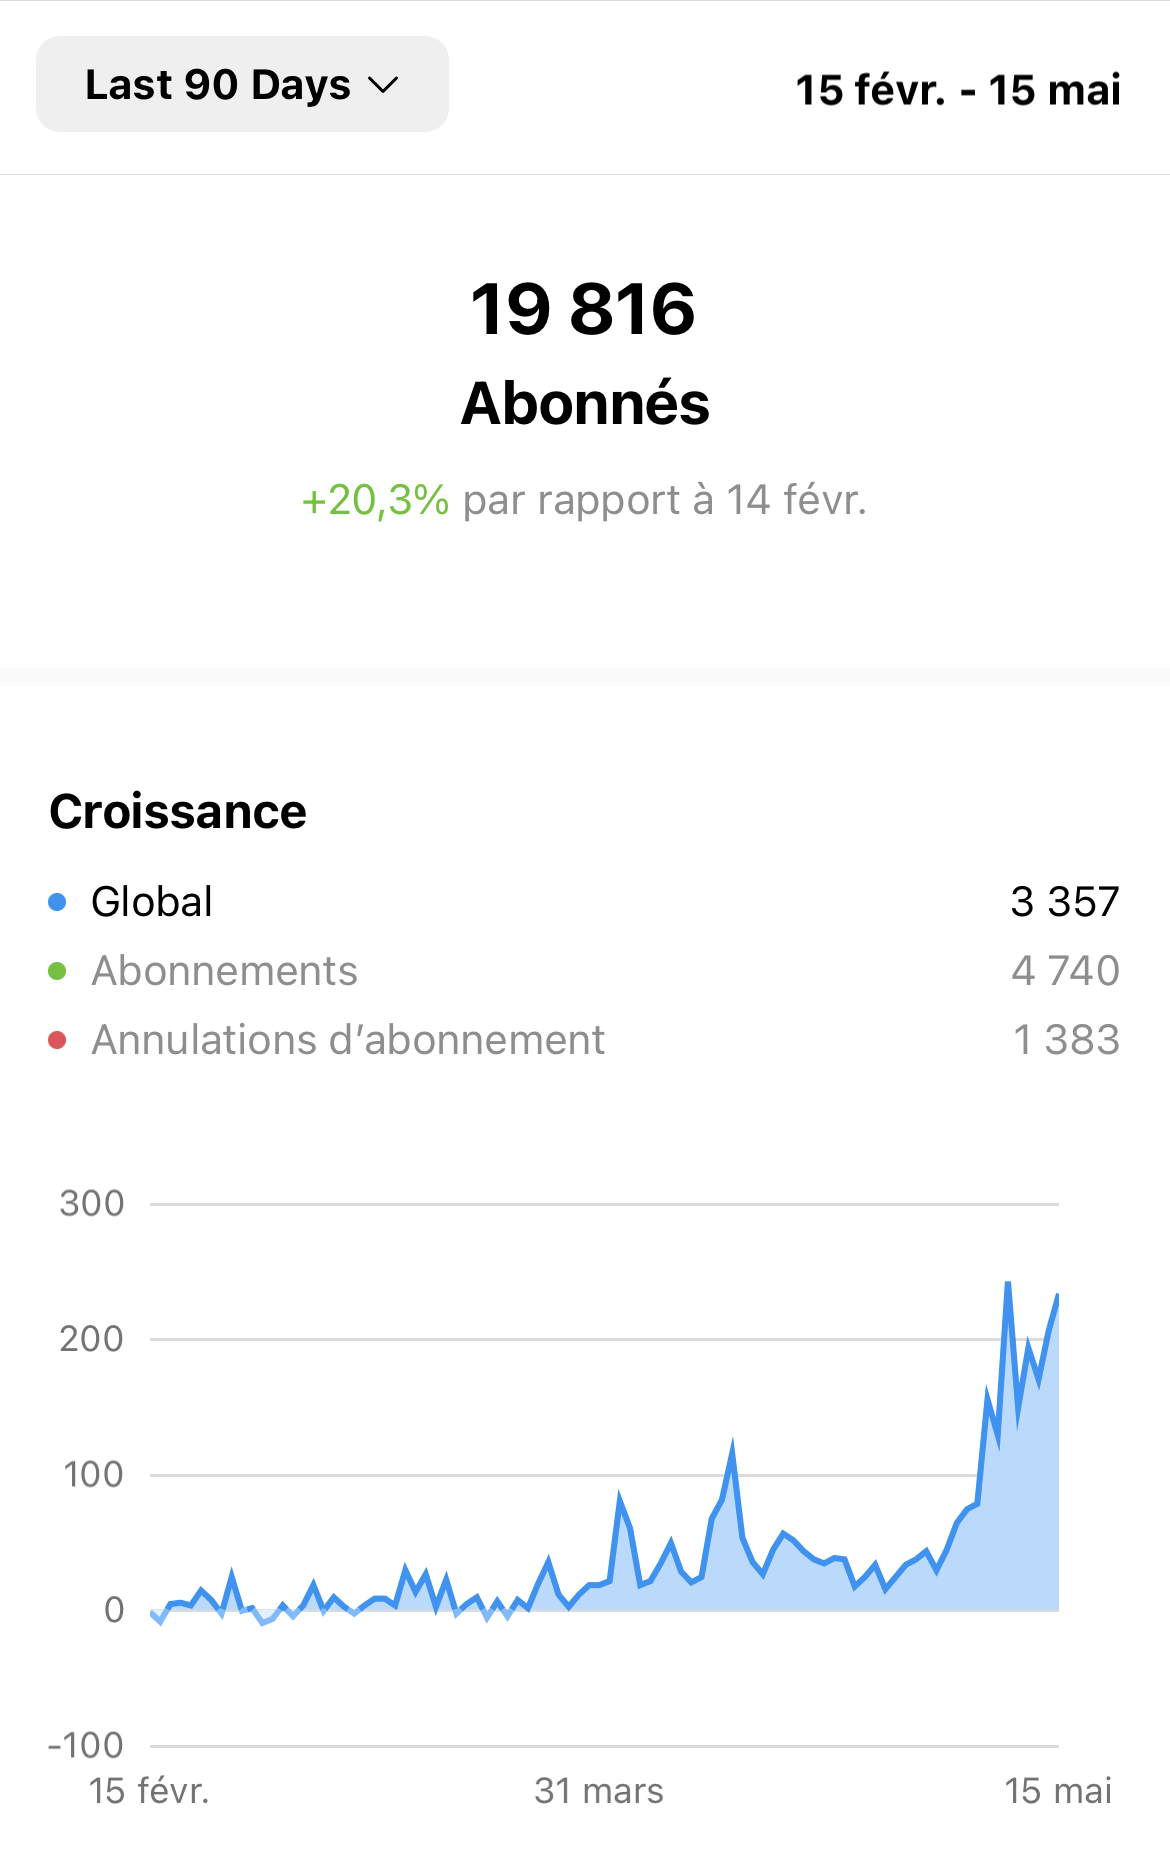Toggle the Global series blue dot
Image resolution: width=1170 pixels, height=1866 pixels.
(57, 902)
